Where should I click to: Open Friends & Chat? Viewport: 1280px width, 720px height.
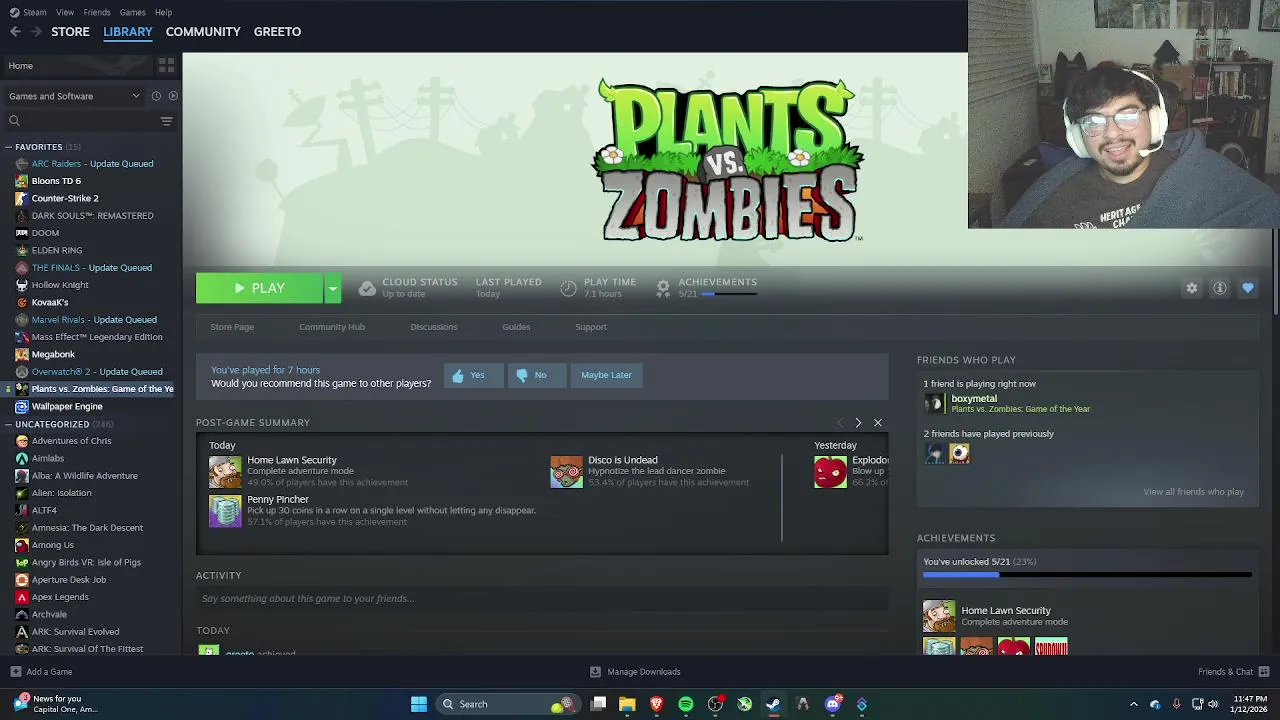pyautogui.click(x=1233, y=672)
